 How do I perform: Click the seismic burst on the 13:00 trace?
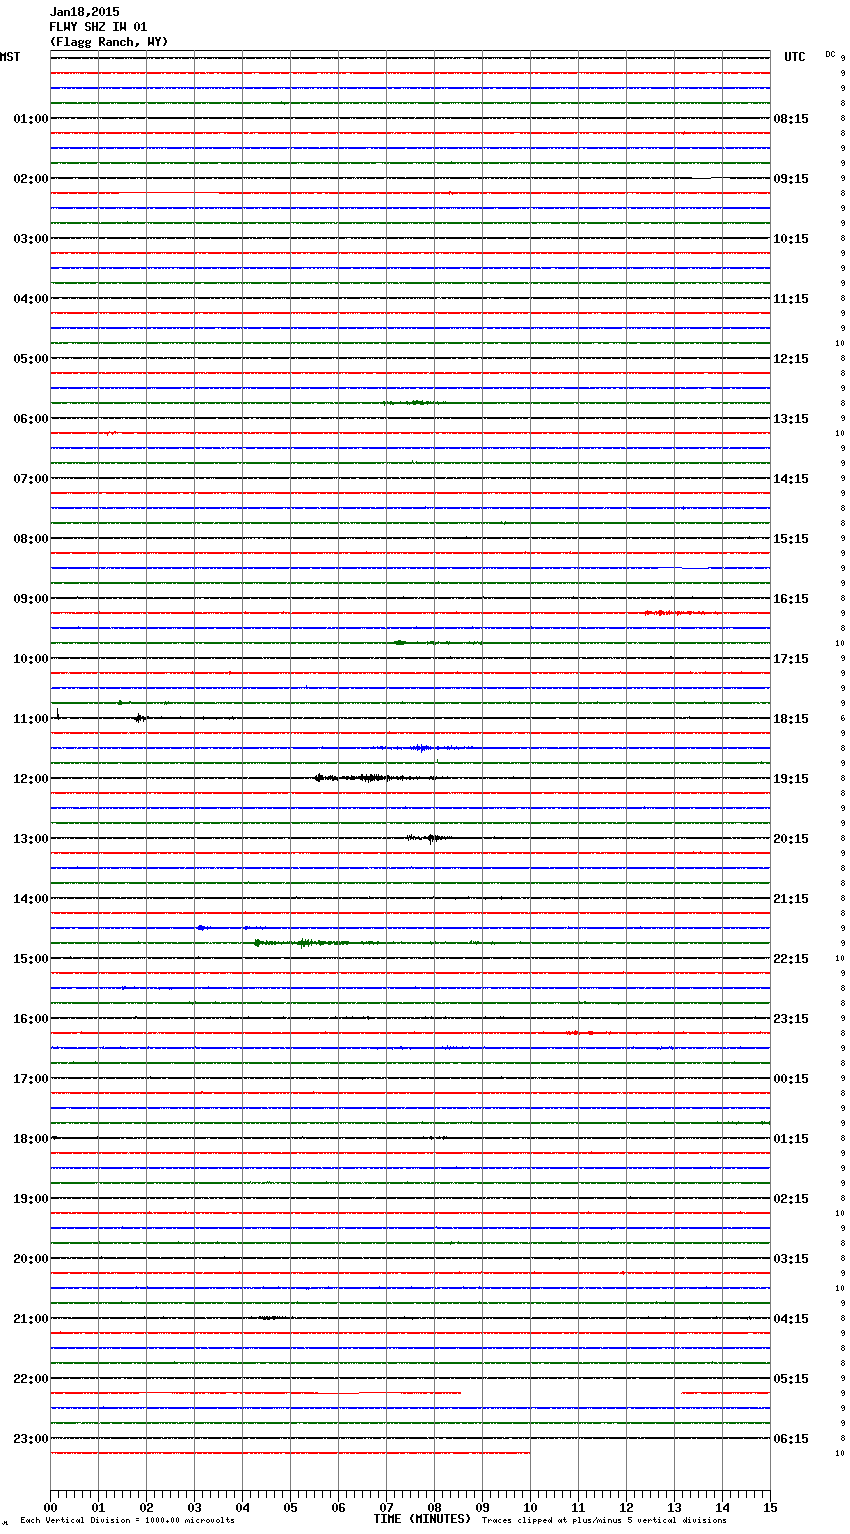430,838
